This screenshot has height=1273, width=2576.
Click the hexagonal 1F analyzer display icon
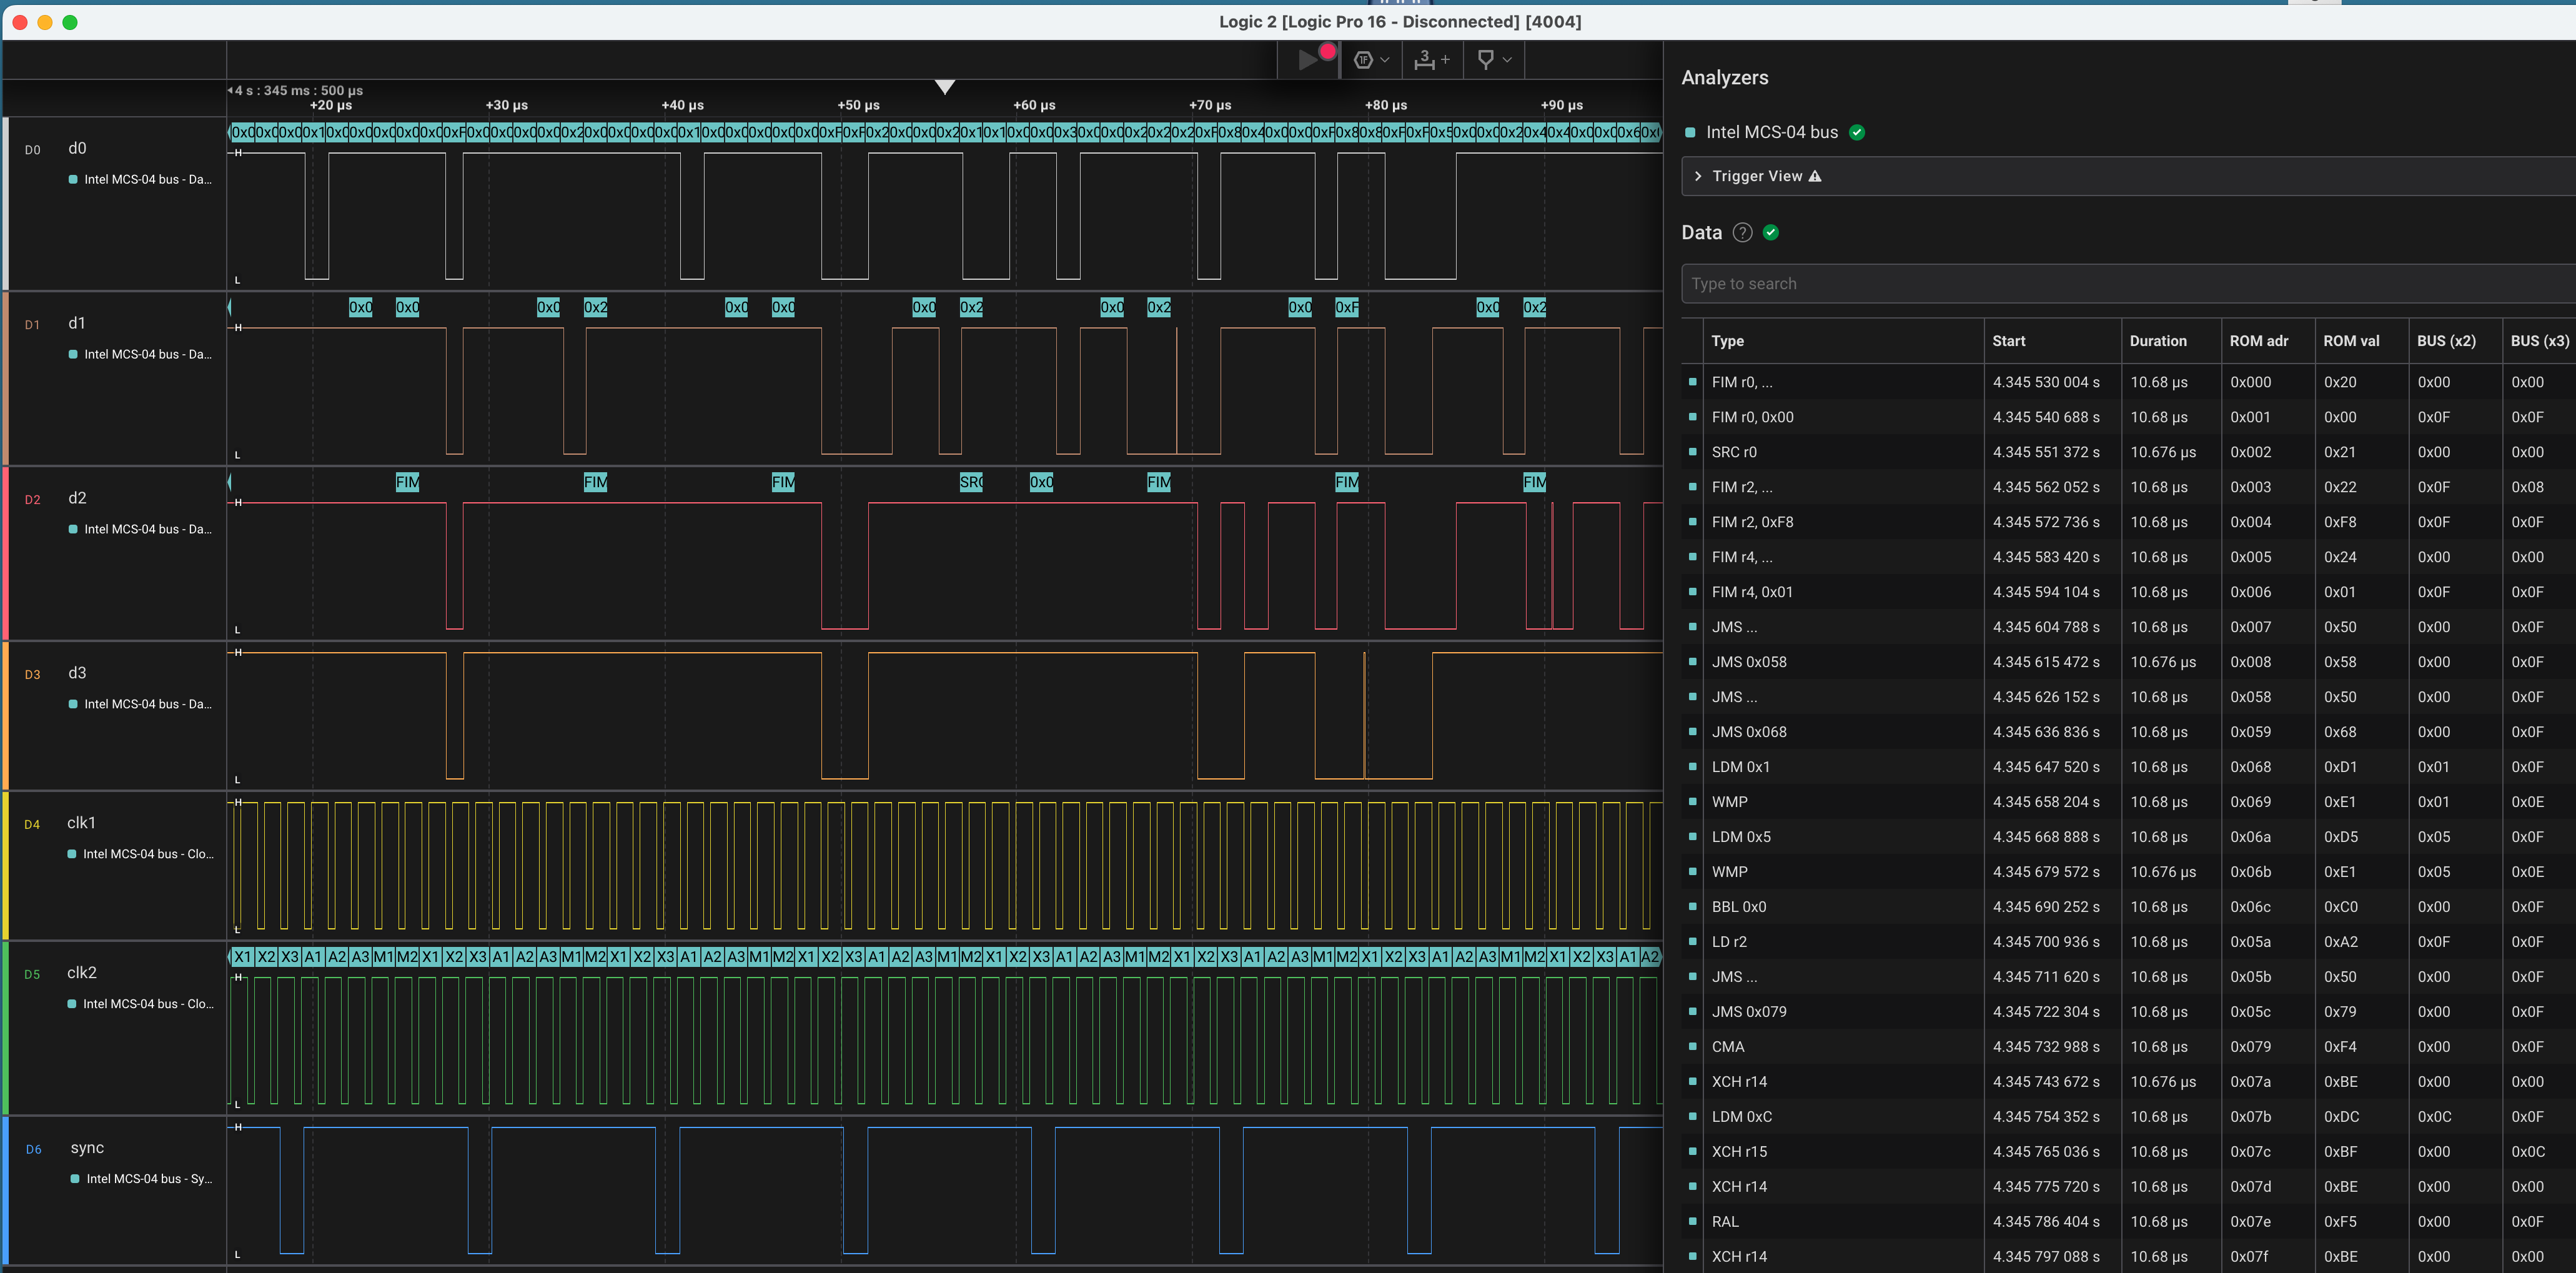[1362, 60]
